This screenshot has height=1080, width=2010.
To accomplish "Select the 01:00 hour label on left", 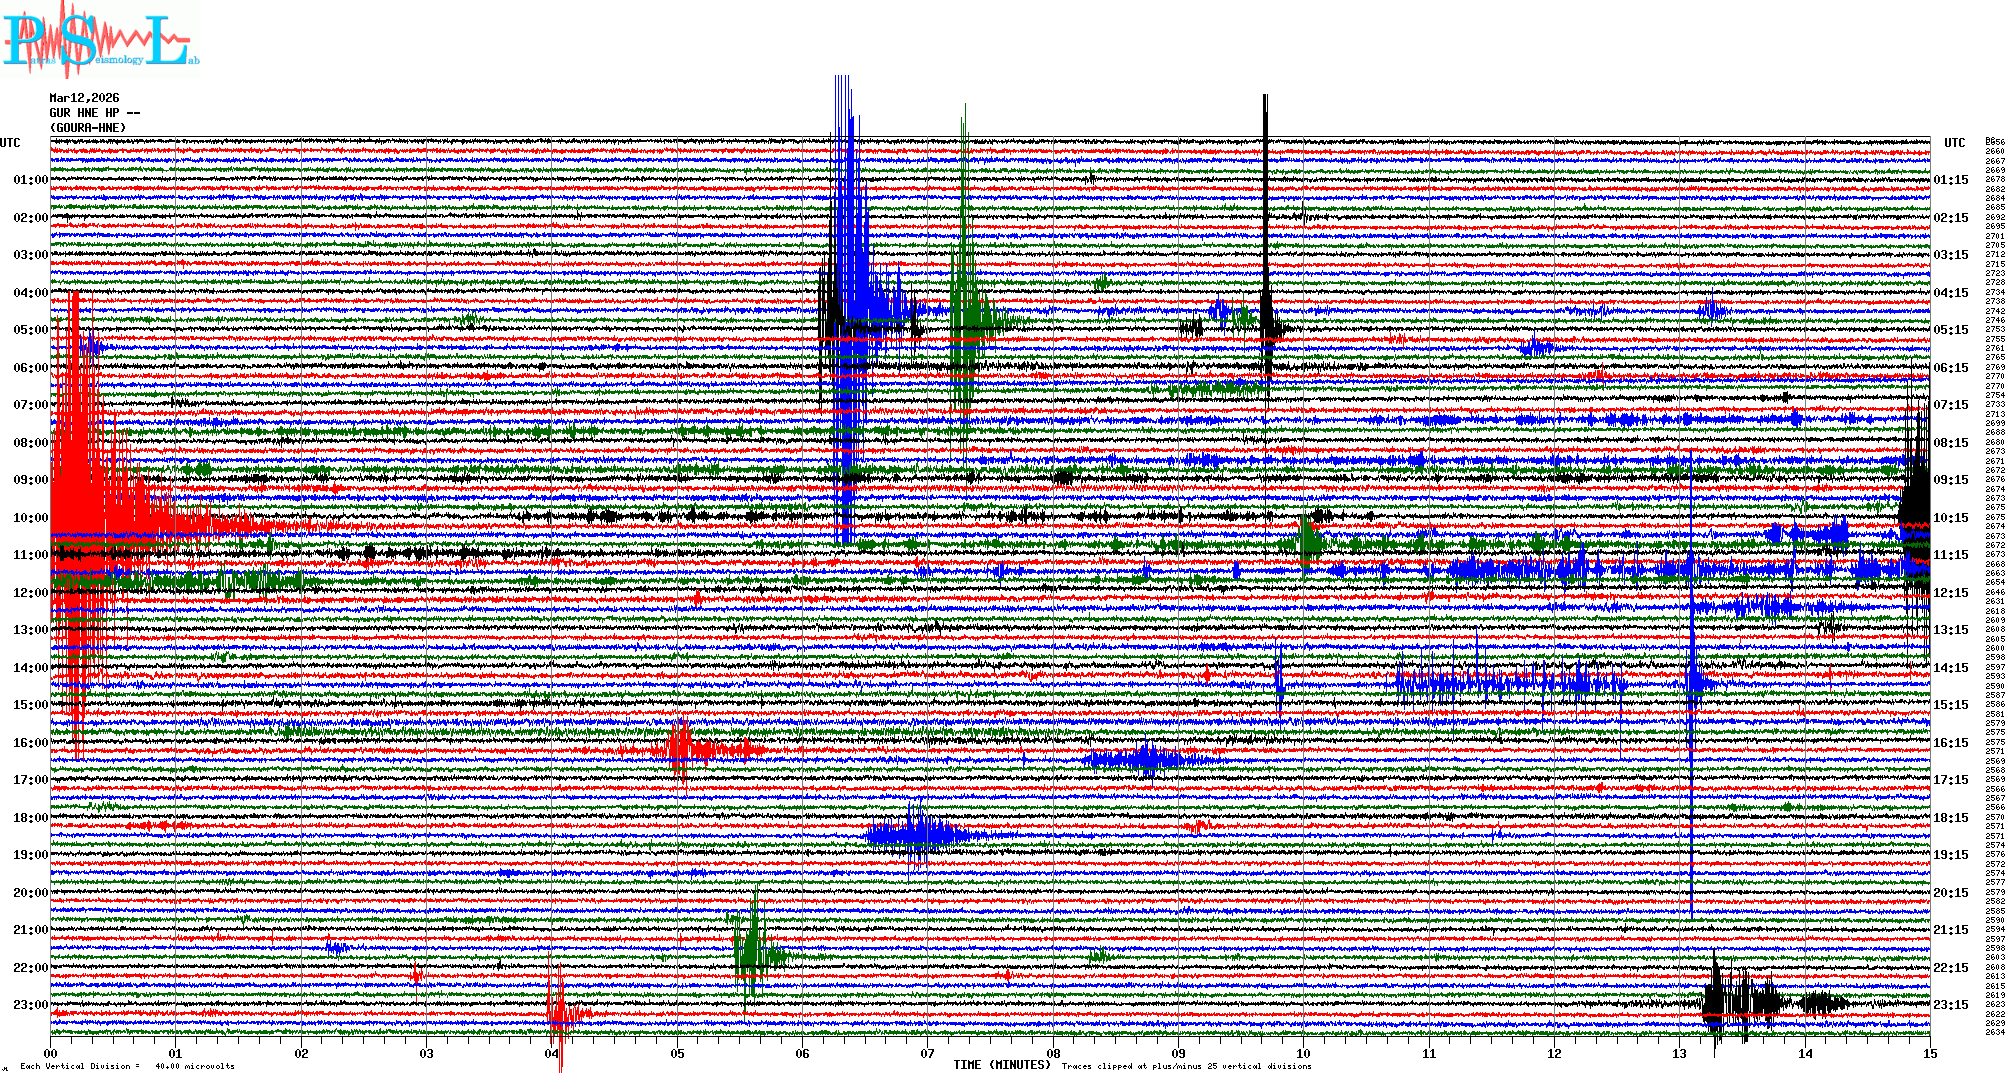I will tap(30, 180).
